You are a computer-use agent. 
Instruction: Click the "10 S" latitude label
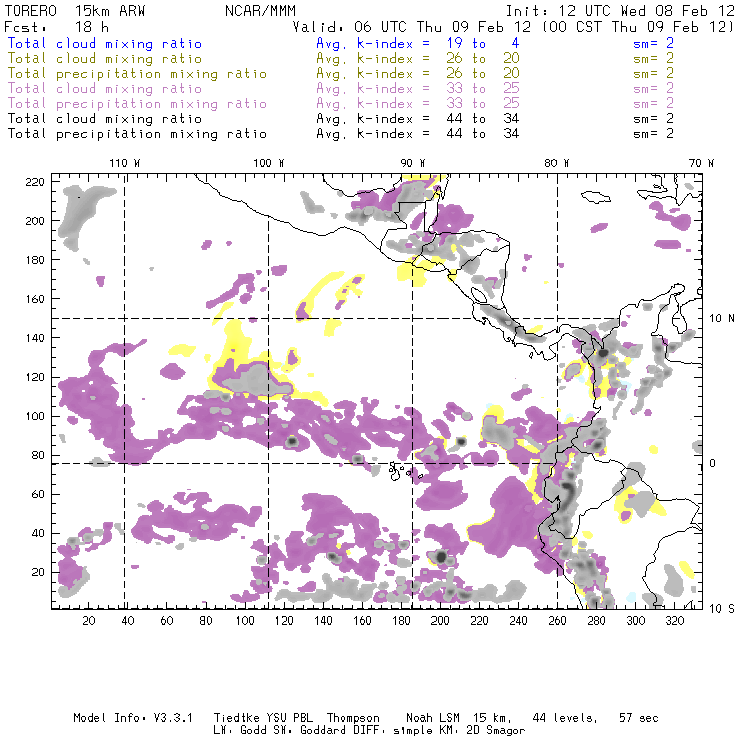pyautogui.click(x=722, y=609)
